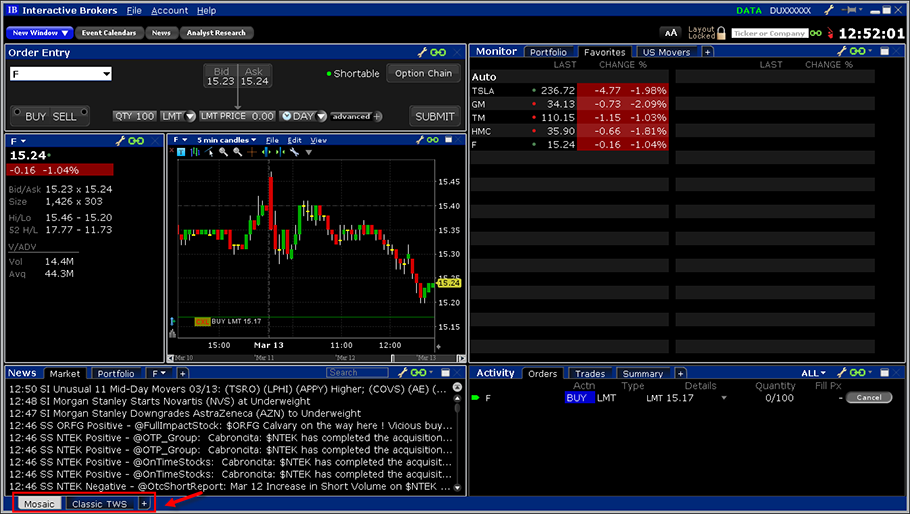The width and height of the screenshot is (910, 514).
Task: Switch to US Movers tab
Action: click(x=666, y=52)
